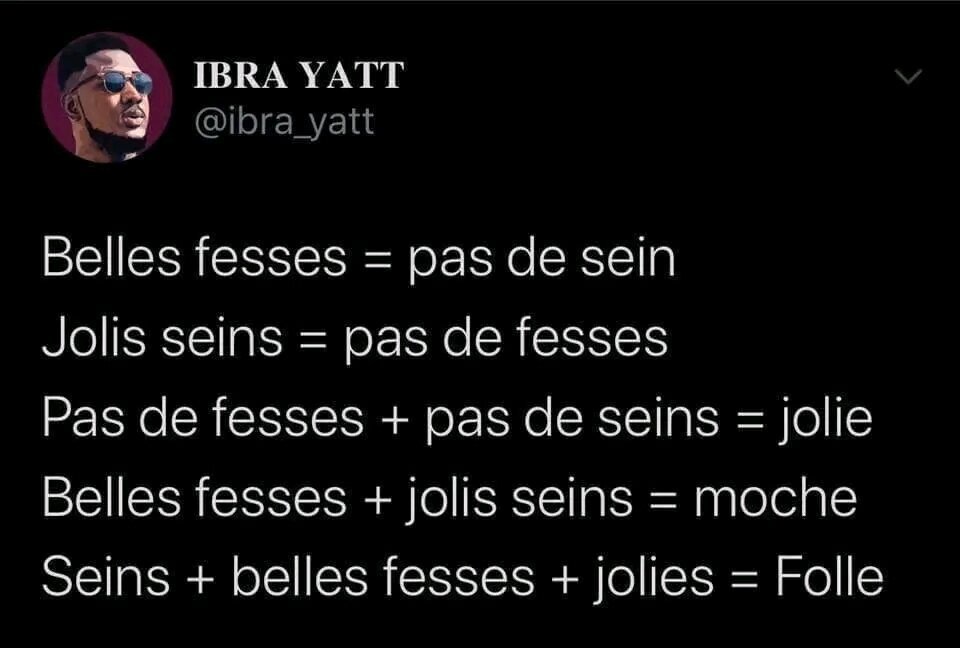Click the equals sign in the first line
This screenshot has height=648, width=960.
coord(378,261)
